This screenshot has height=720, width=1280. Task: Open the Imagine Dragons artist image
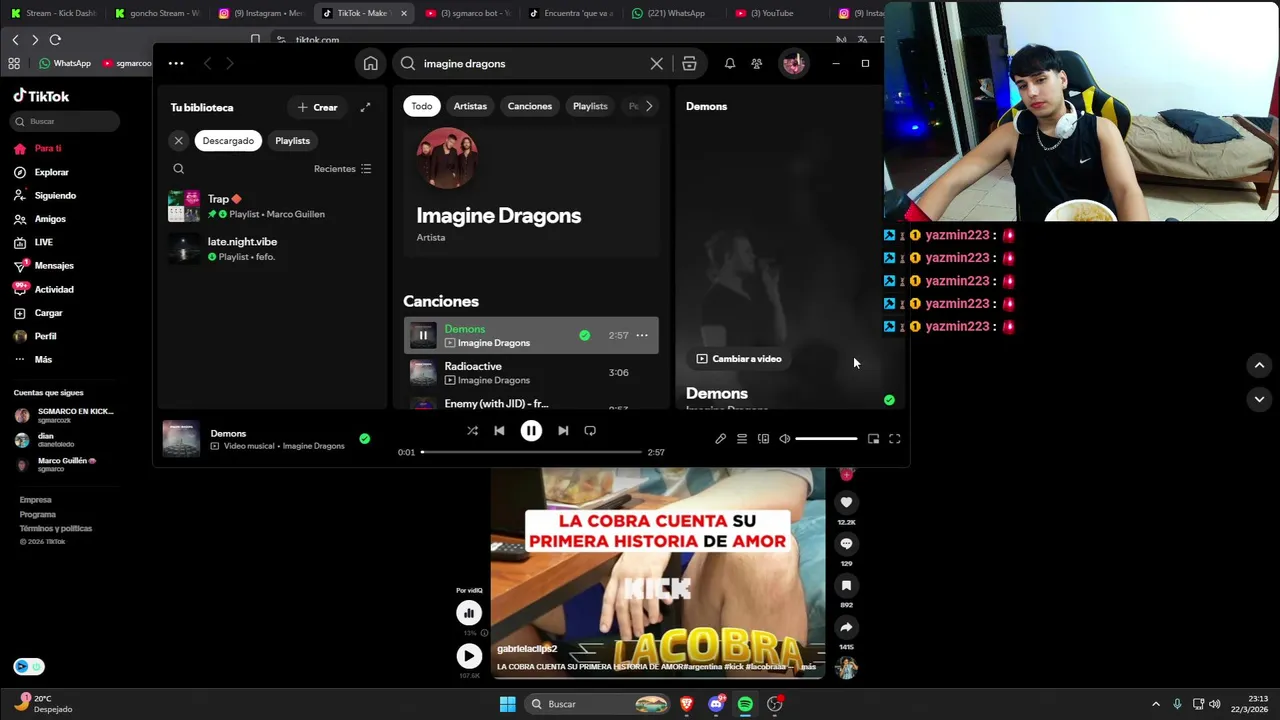point(447,158)
